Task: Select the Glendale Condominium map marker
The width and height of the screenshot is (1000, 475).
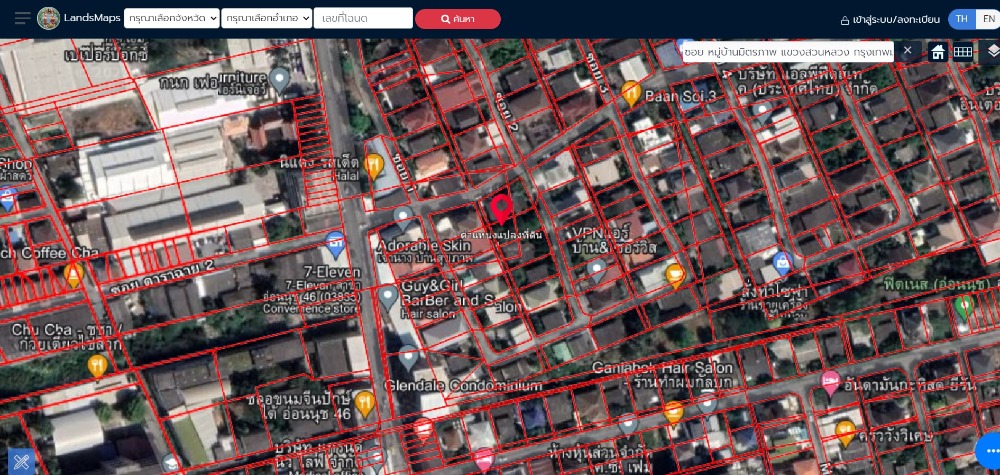Action: tap(408, 357)
